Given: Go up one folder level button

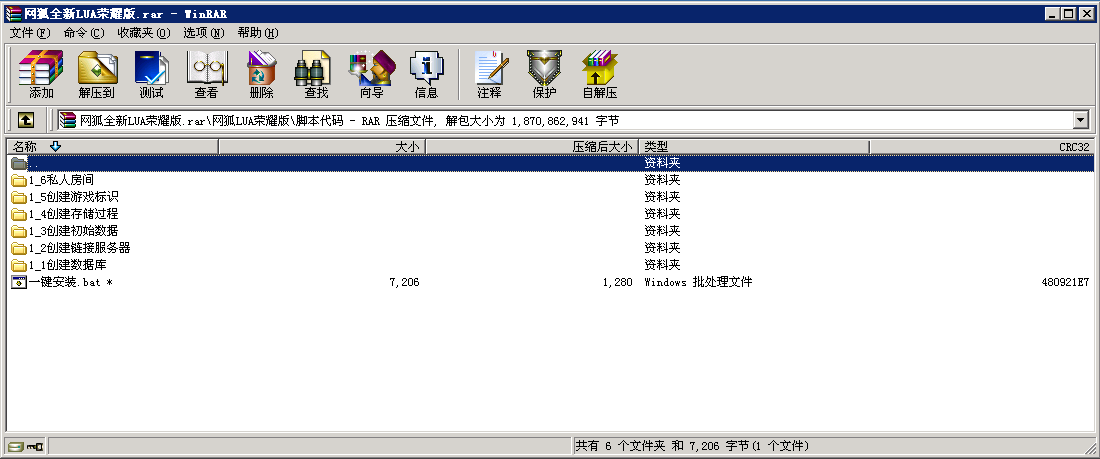Looking at the screenshot, I should point(25,120).
